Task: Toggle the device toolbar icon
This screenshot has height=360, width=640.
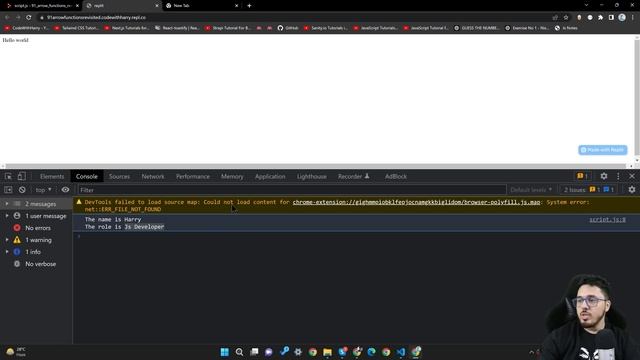Action: (22, 176)
